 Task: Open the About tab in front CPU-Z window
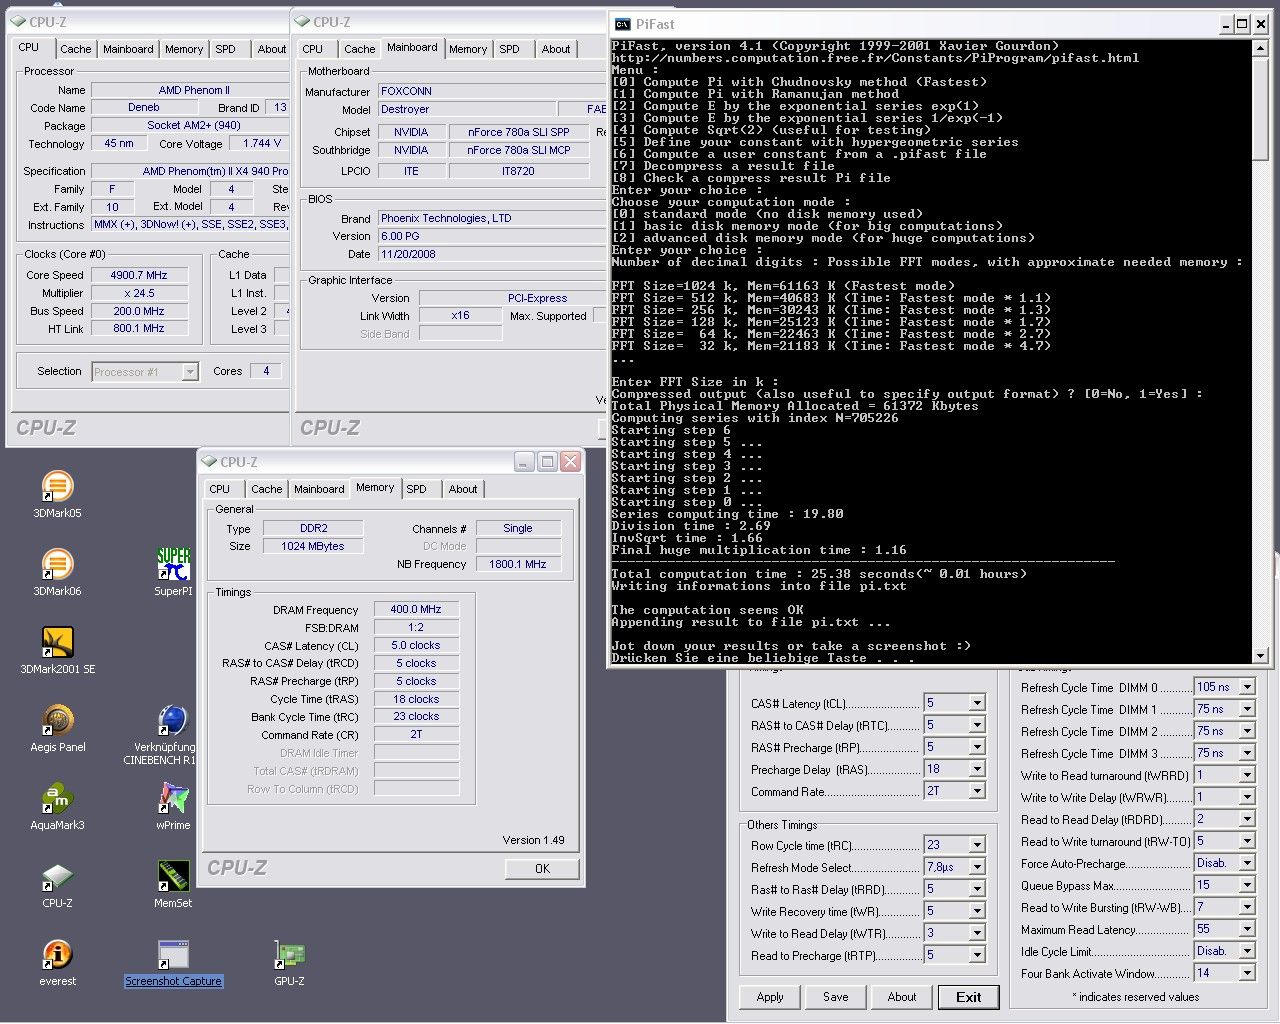tap(463, 489)
